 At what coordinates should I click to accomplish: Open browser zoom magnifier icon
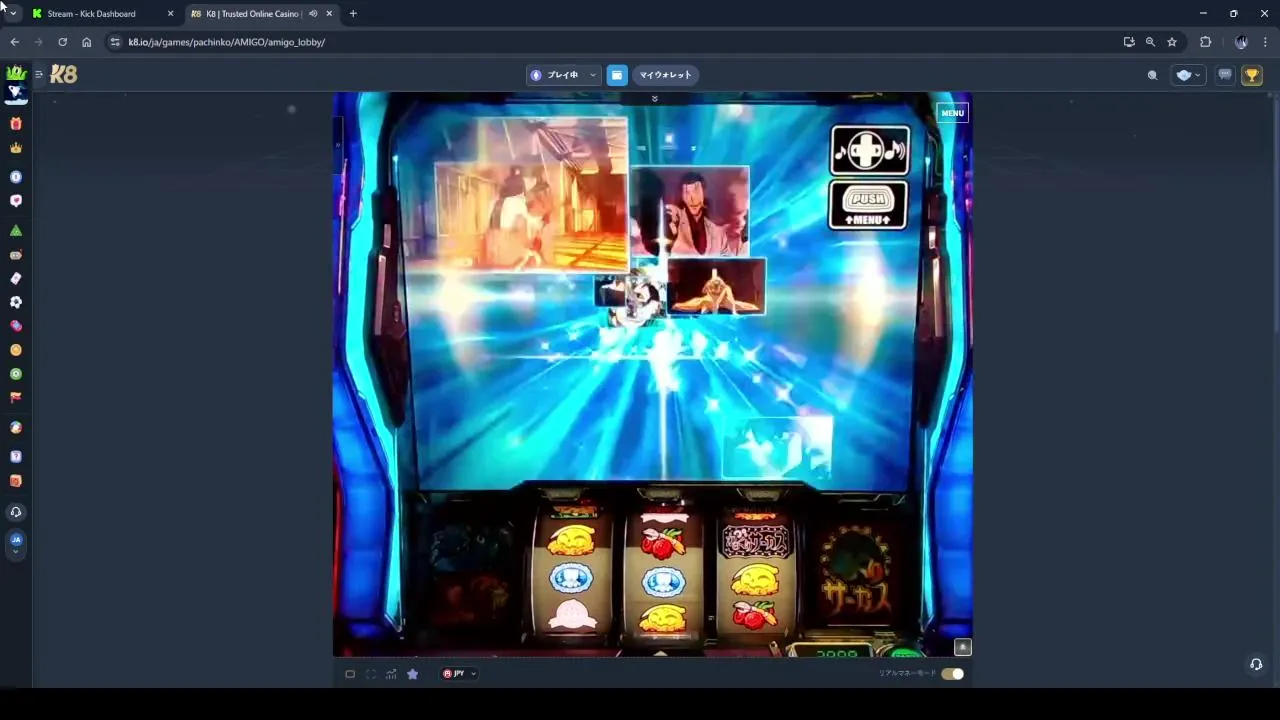[1150, 42]
